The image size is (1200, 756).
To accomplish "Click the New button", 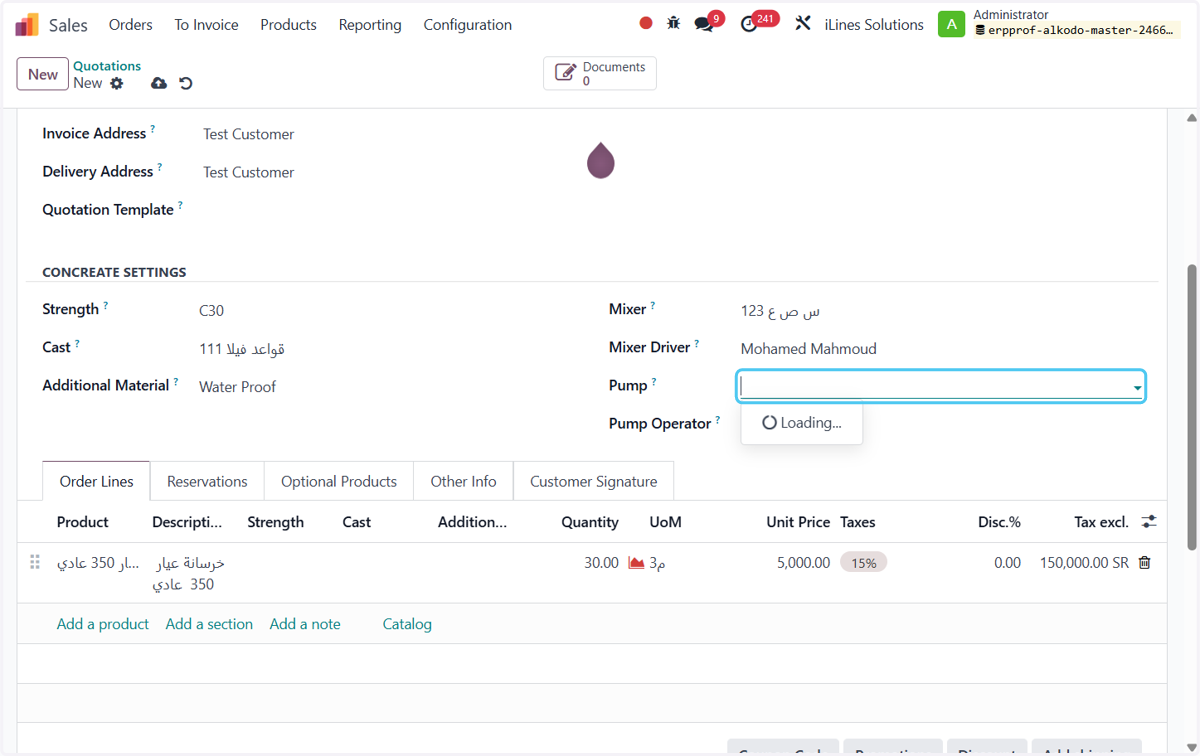I will [x=43, y=74].
